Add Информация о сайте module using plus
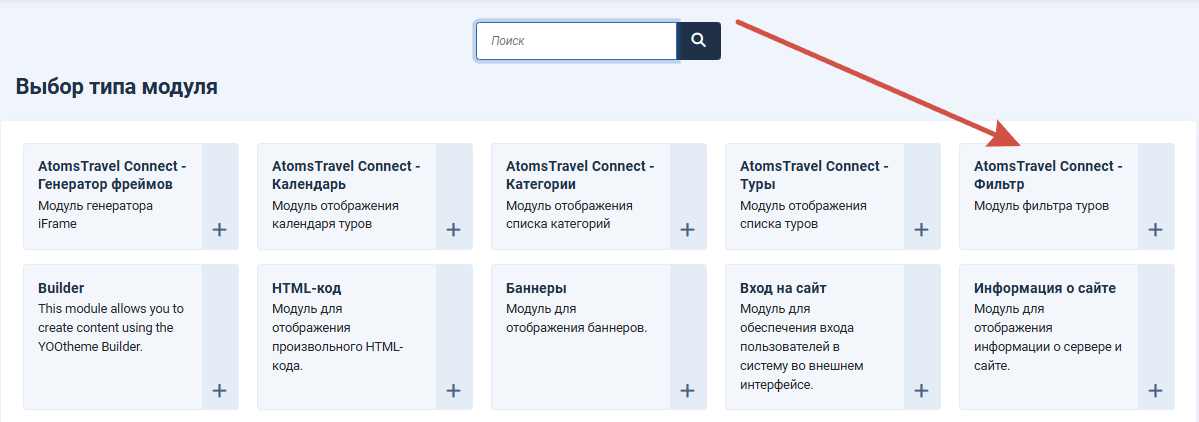This screenshot has height=422, width=1199. click(x=1155, y=391)
